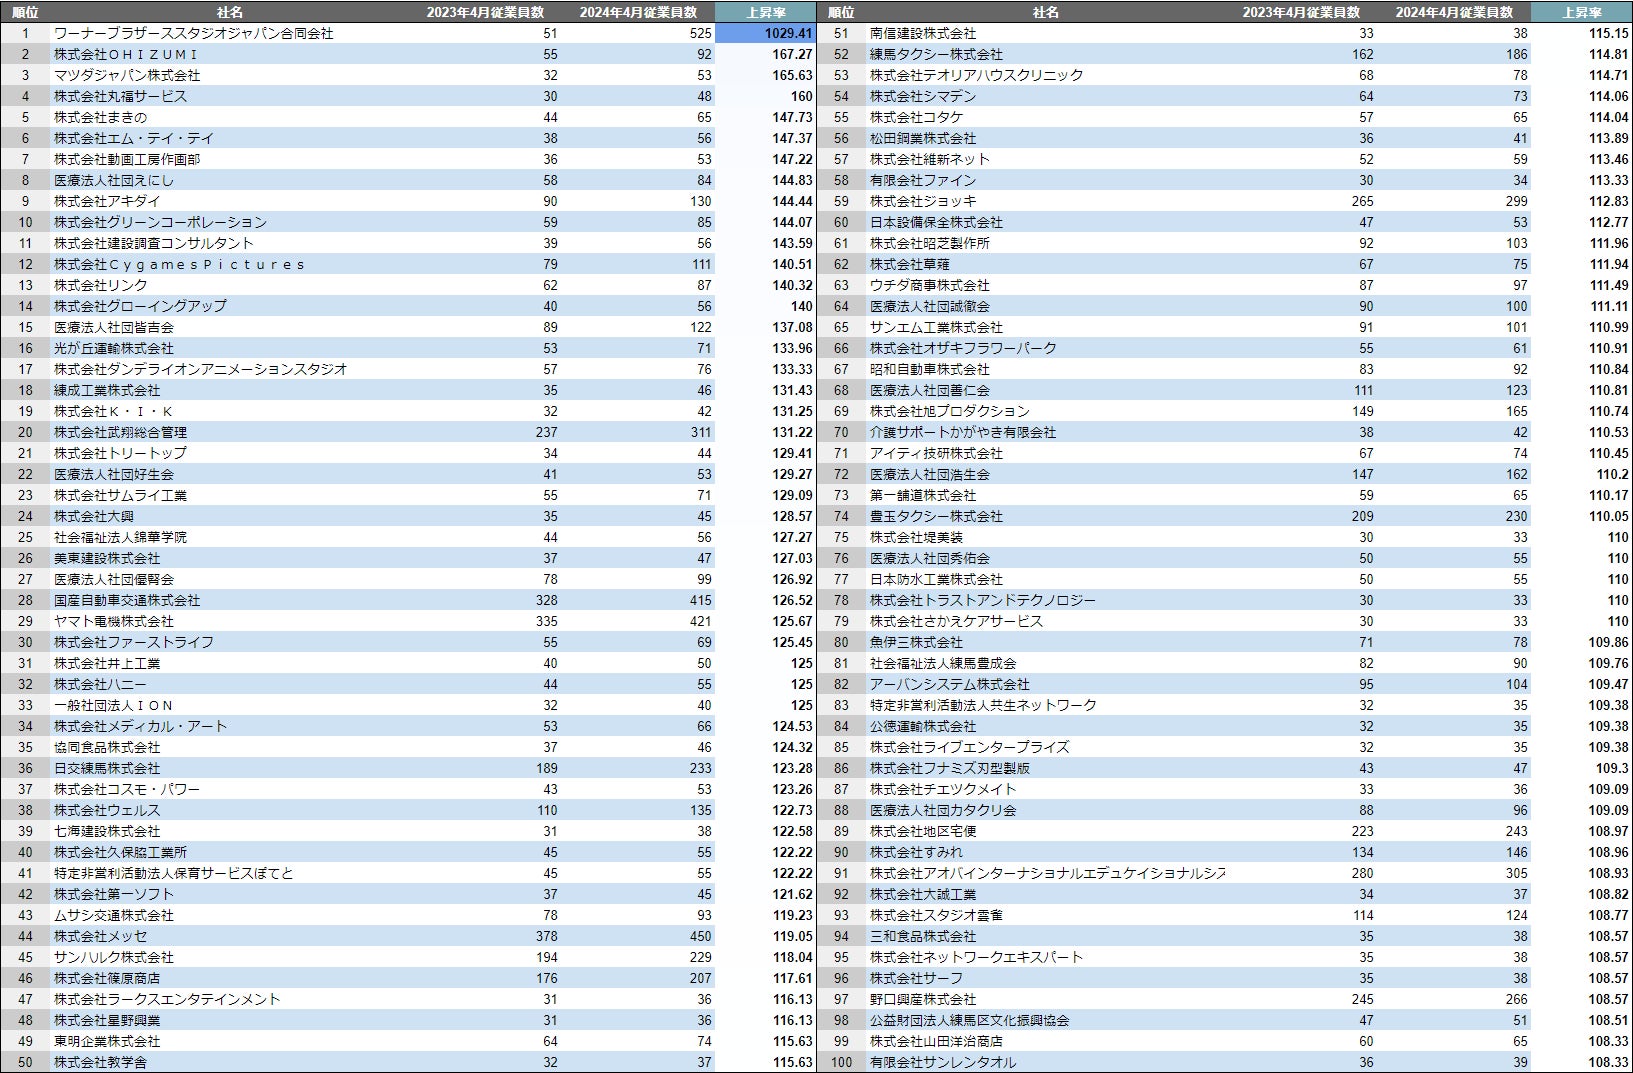Screen dimensions: 1633x1073
Task: Select the 株式会社サムライ工業 entry
Action: coord(121,495)
